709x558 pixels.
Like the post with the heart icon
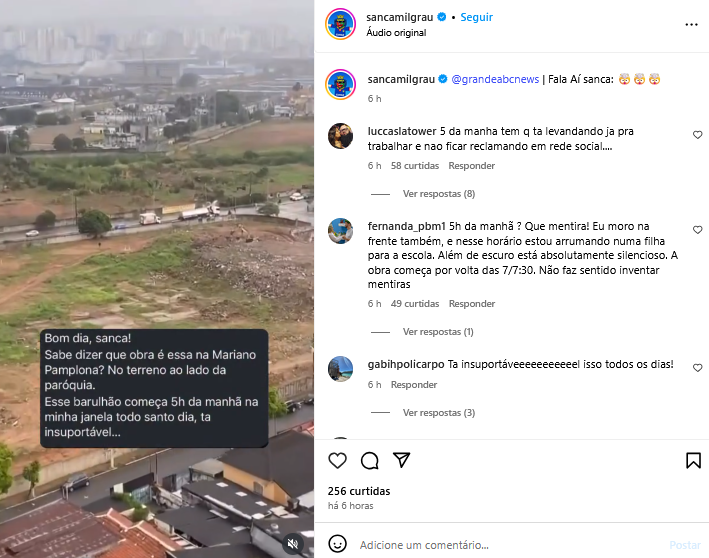click(337, 460)
